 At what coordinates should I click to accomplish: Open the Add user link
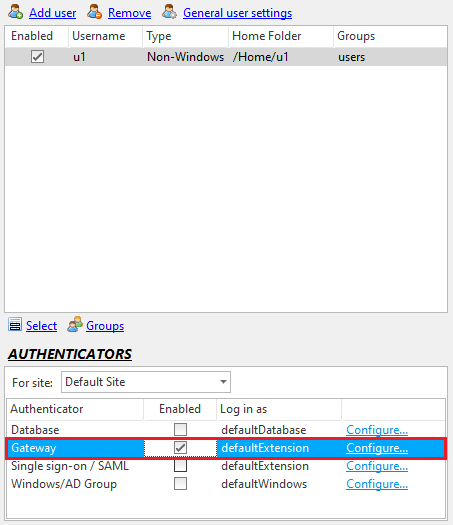point(53,13)
